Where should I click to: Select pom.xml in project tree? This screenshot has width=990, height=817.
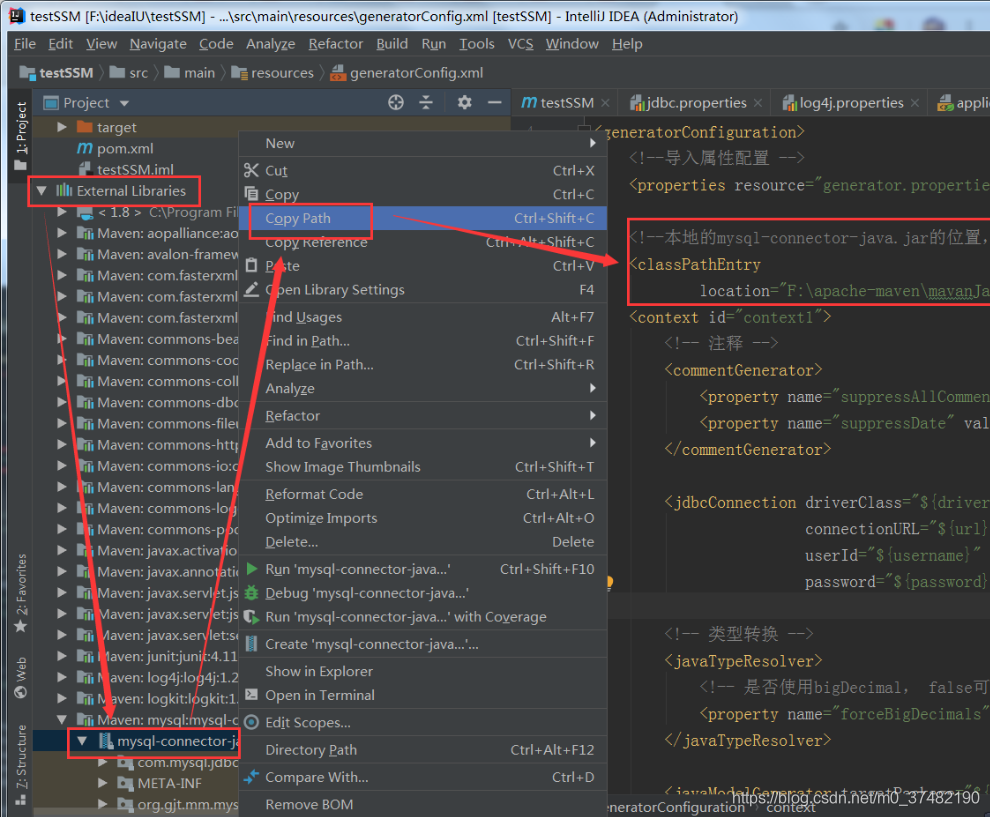tap(125, 148)
